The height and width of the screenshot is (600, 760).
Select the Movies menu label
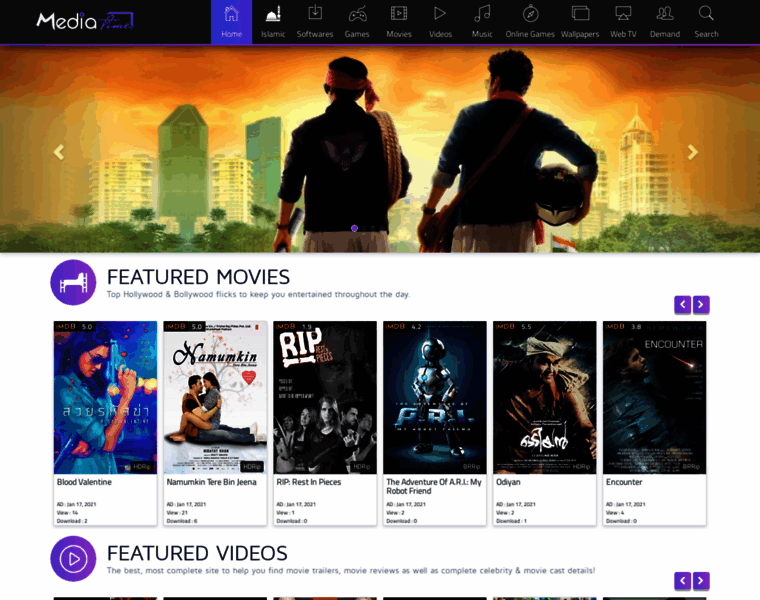pos(399,34)
